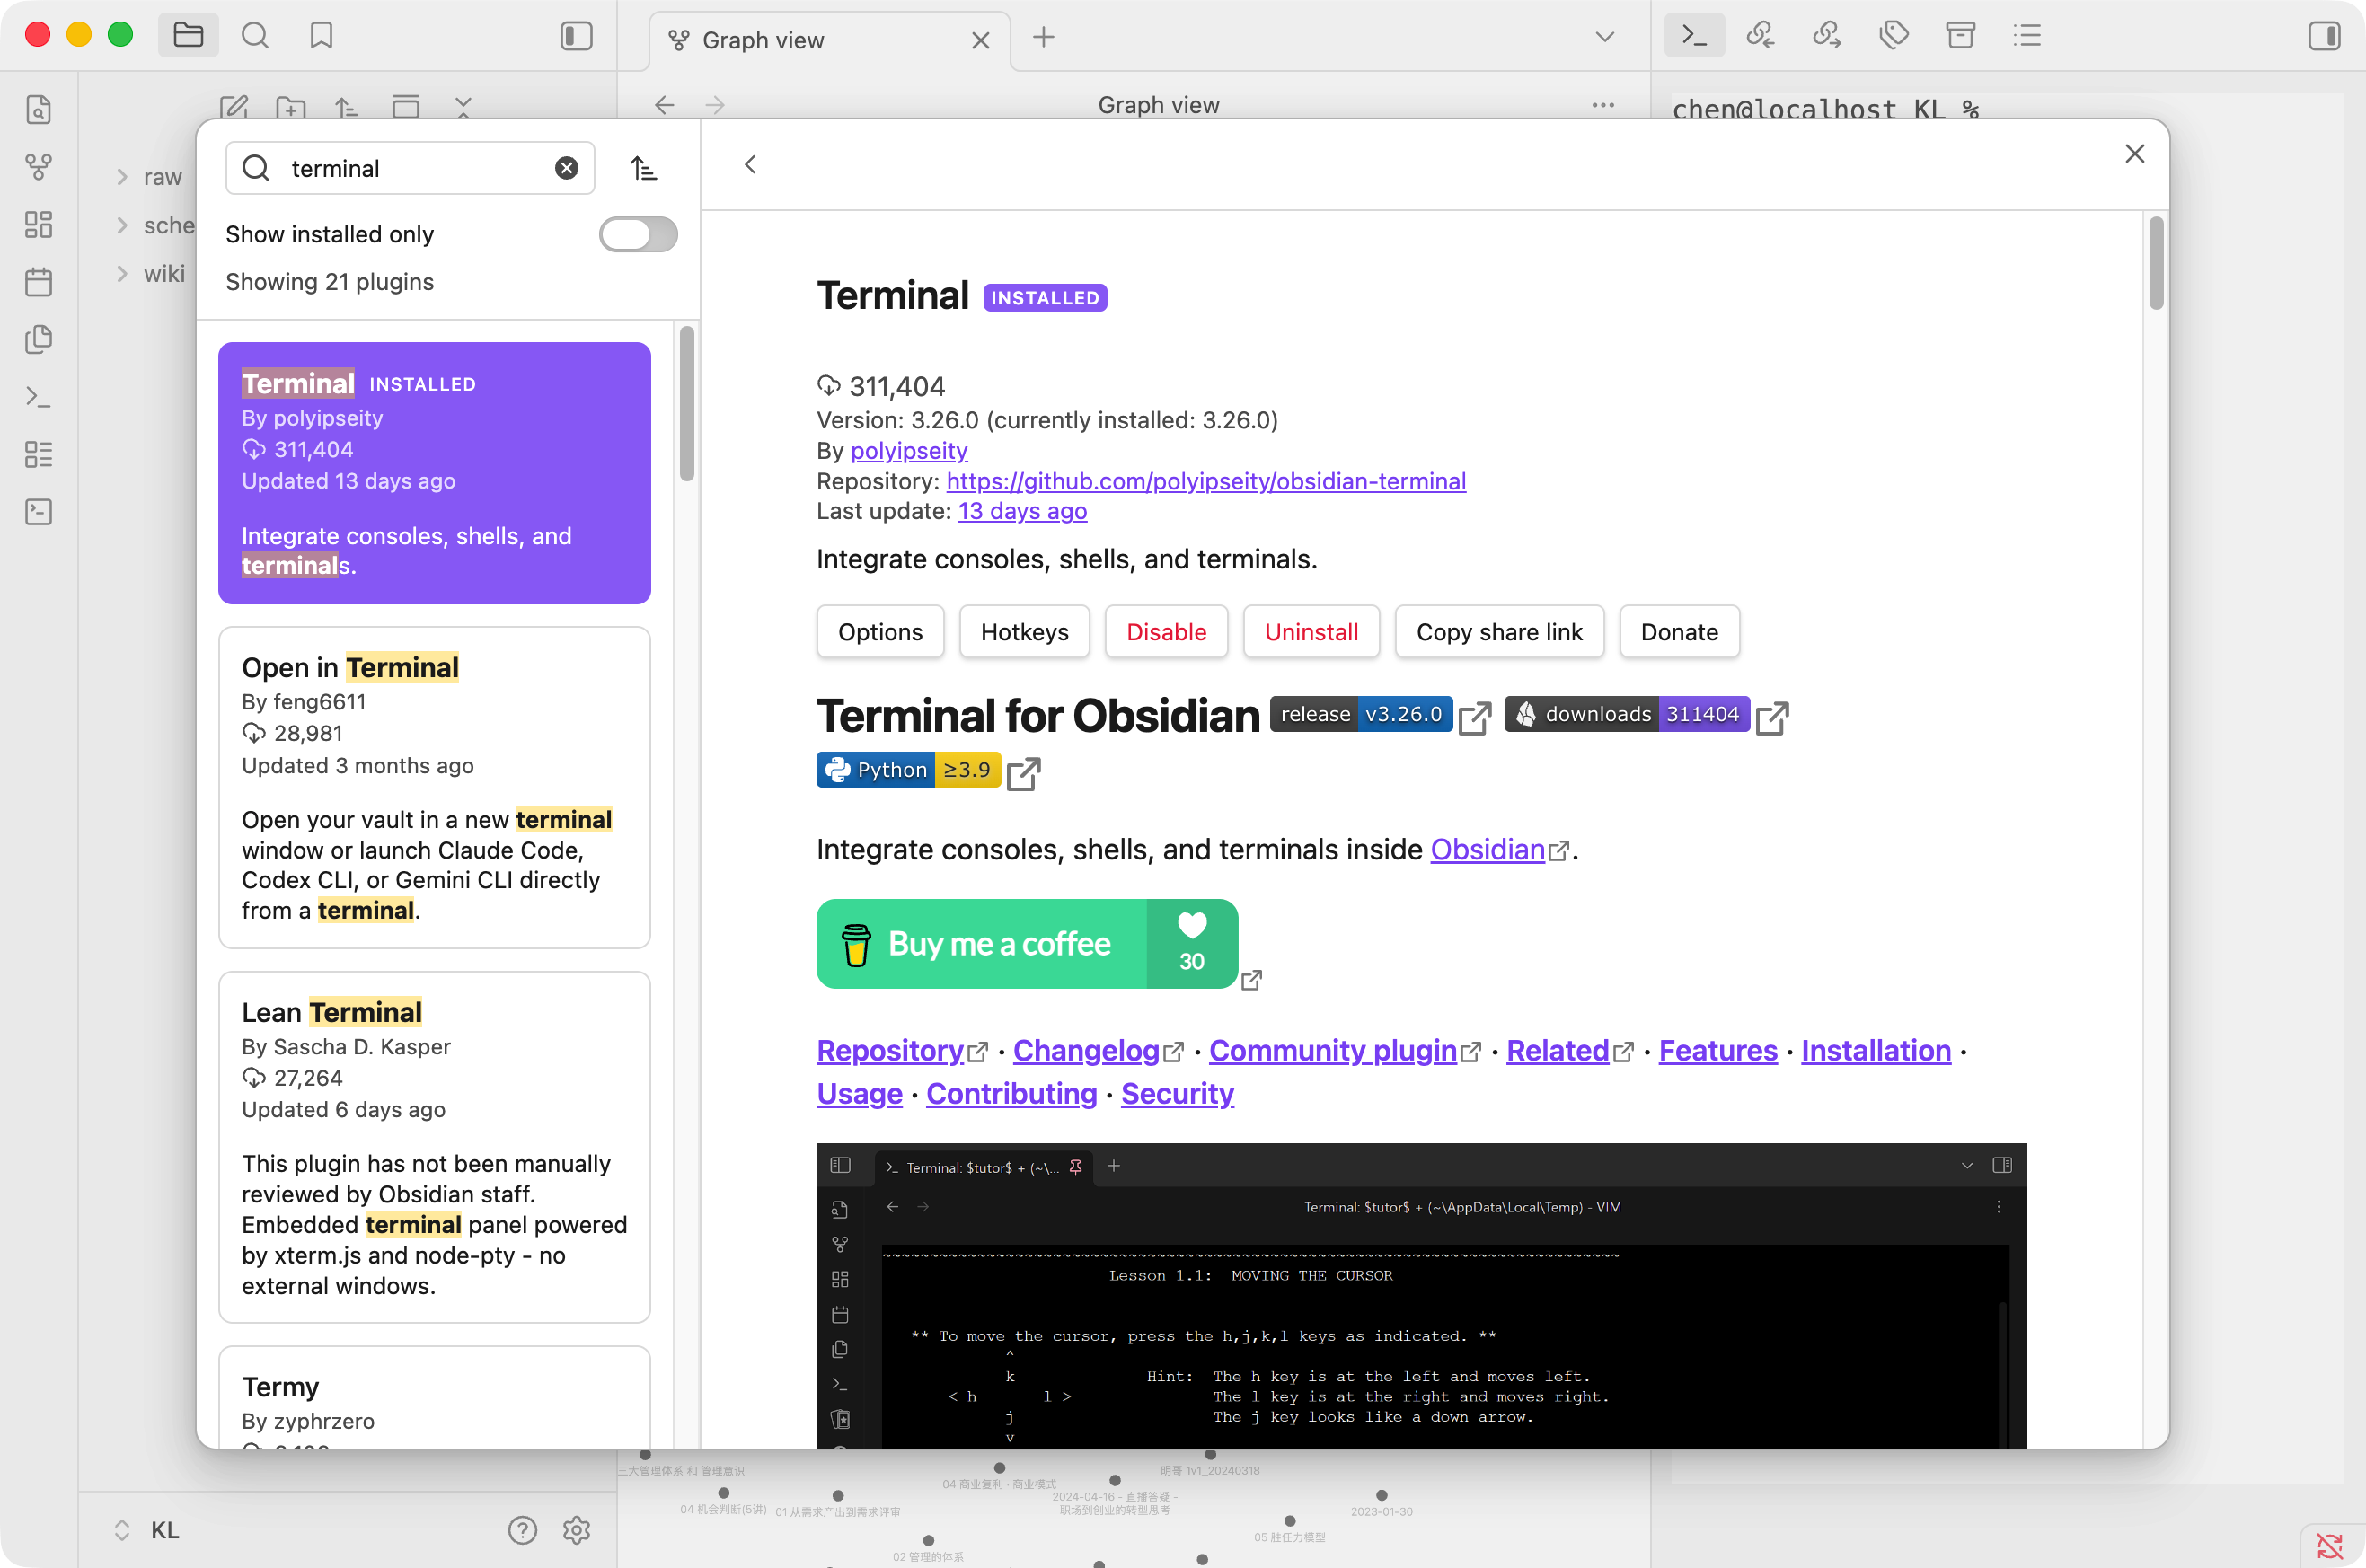Create new folder icon in explorer toolbar
This screenshot has height=1568, width=2366.
coord(291,107)
